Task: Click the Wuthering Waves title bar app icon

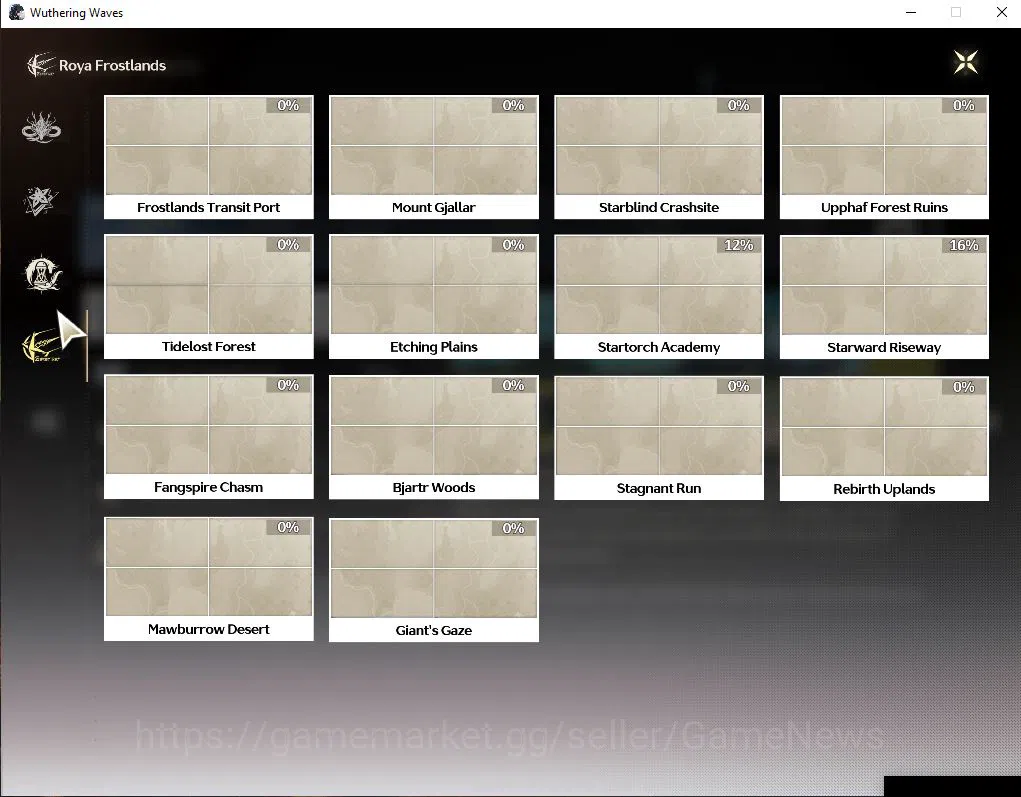Action: pos(16,12)
